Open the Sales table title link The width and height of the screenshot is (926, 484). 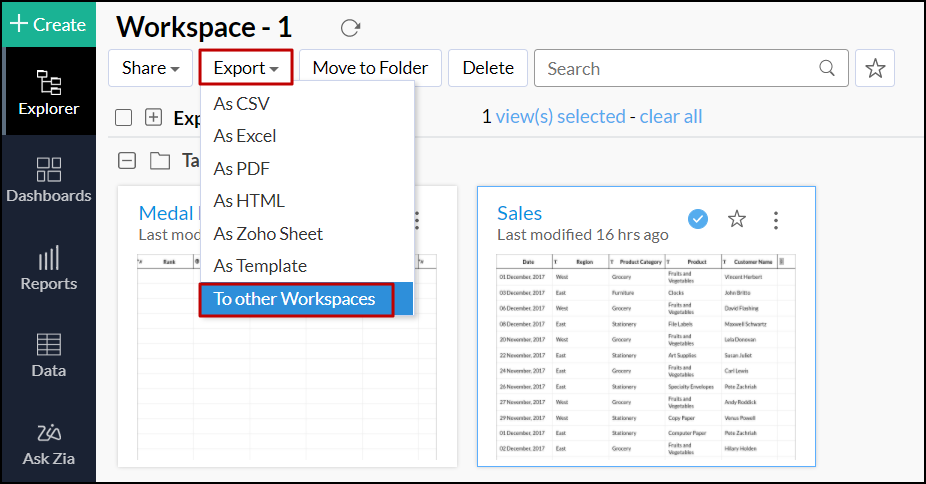tap(520, 213)
